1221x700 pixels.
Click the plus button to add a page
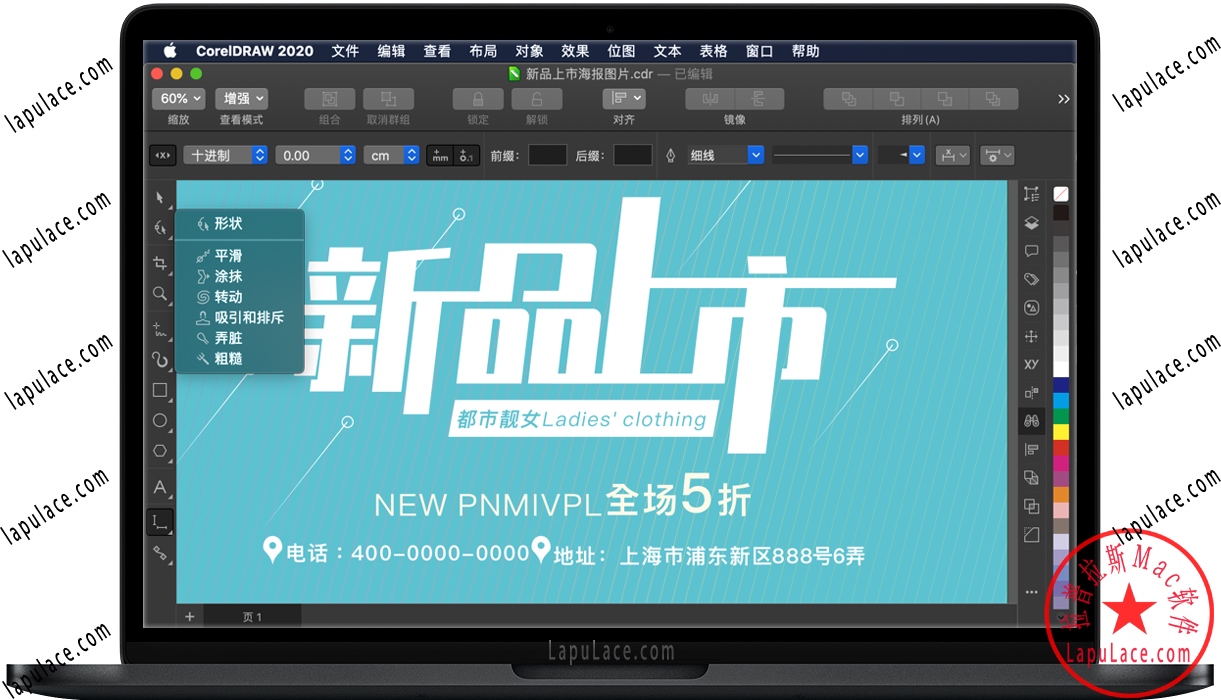click(x=189, y=617)
